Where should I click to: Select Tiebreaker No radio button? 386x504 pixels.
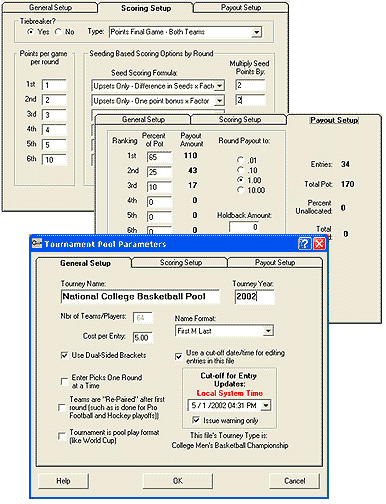coord(58,32)
